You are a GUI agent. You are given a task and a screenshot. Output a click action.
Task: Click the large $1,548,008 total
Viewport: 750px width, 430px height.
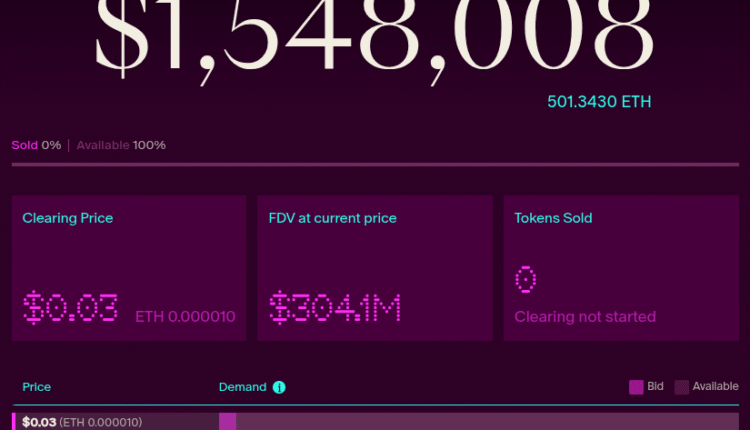375,40
